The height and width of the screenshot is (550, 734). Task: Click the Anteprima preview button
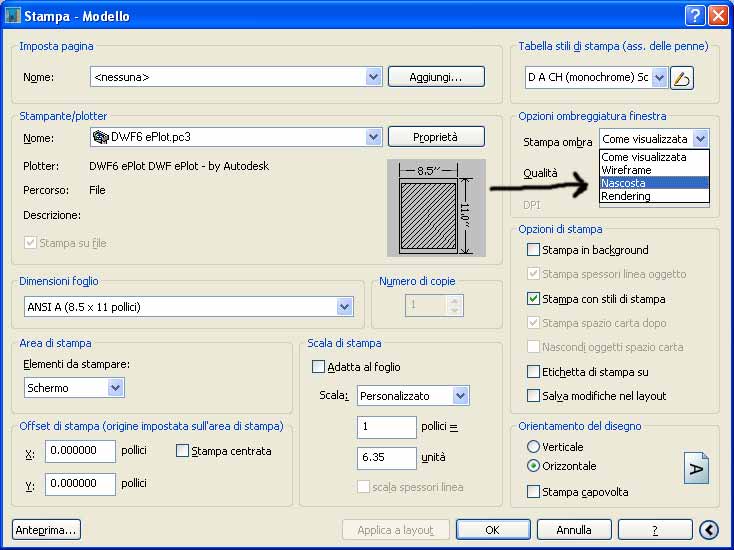(x=46, y=530)
